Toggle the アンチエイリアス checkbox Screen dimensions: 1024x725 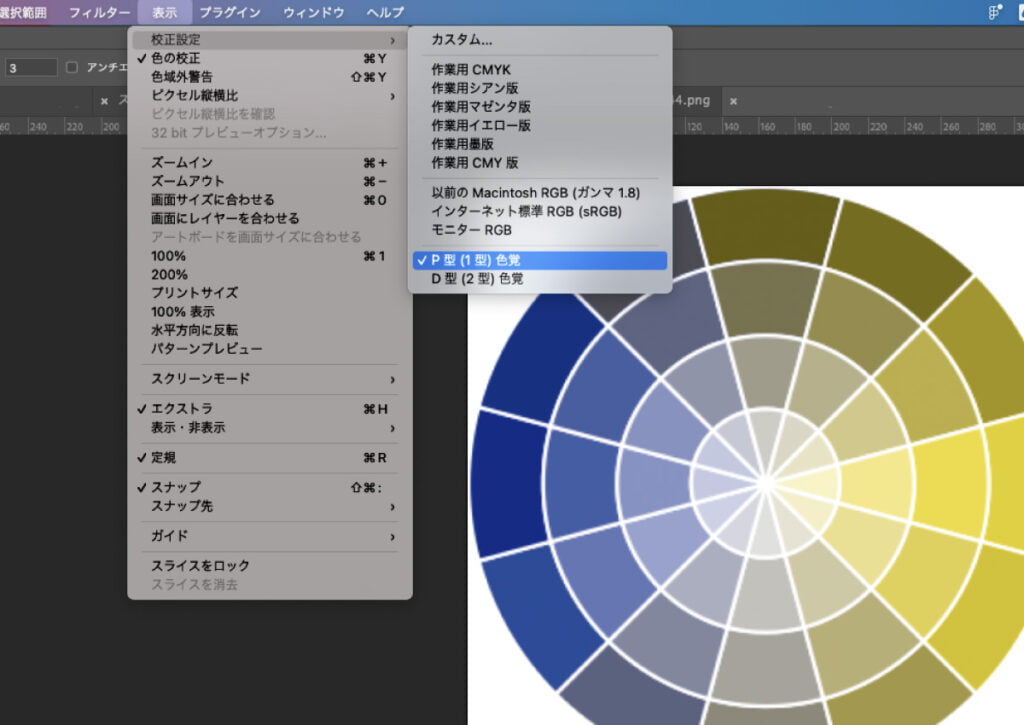click(x=71, y=68)
